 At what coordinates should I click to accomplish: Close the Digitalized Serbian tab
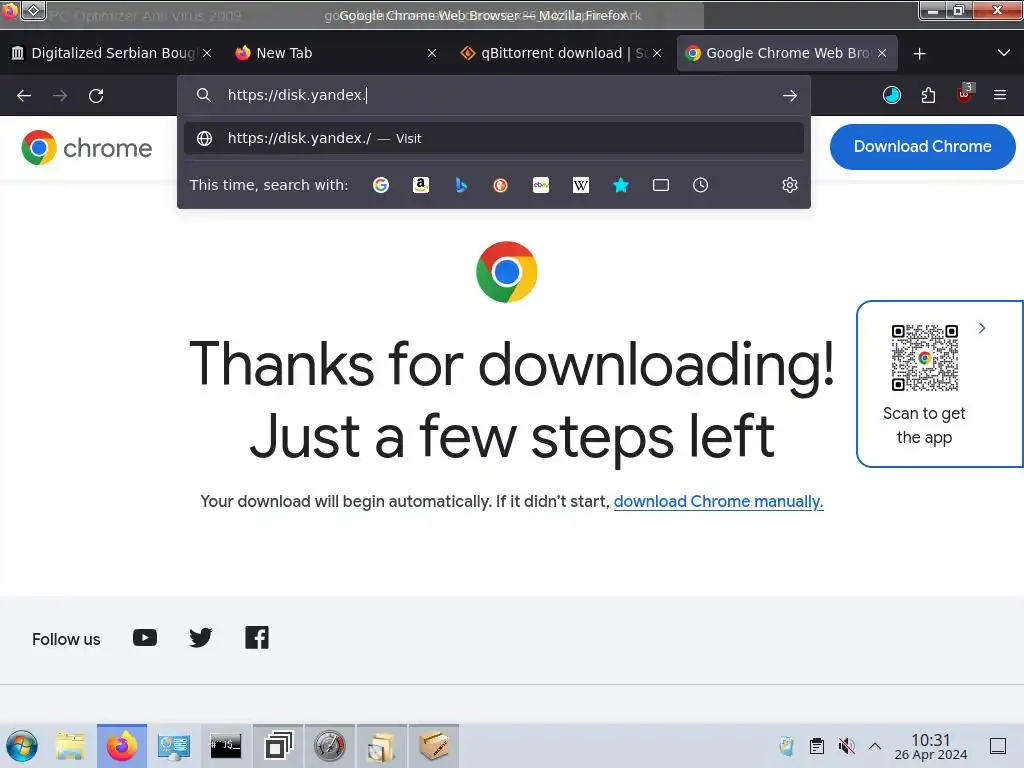coord(207,53)
